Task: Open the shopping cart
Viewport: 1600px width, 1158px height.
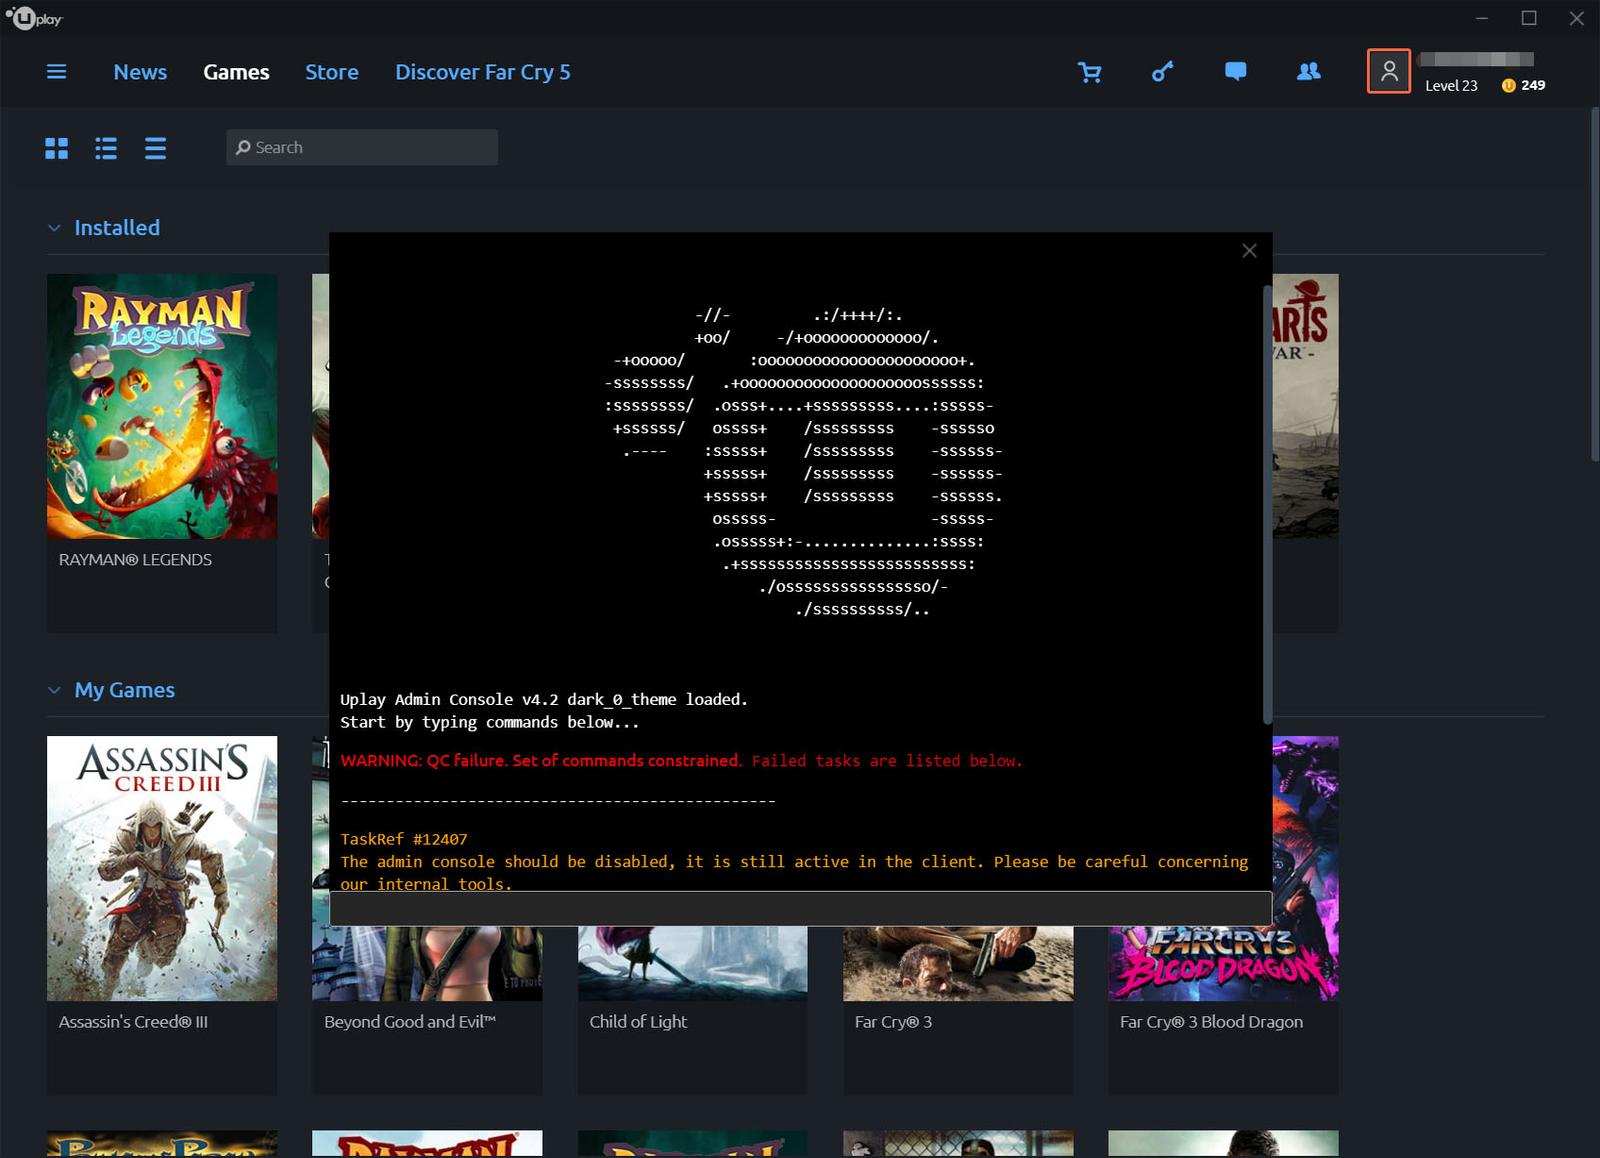Action: tap(1089, 72)
